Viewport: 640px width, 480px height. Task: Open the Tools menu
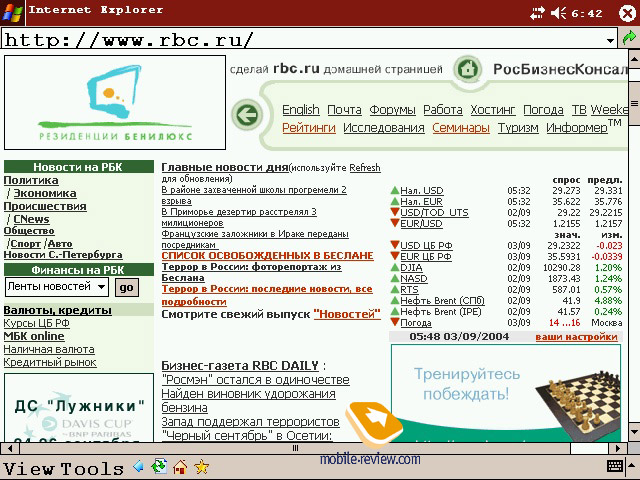[92, 469]
